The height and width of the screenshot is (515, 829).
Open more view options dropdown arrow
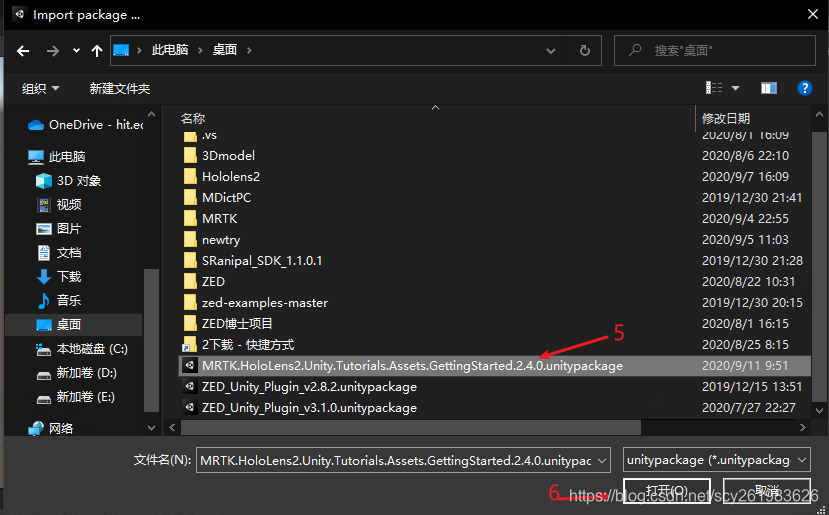point(735,88)
